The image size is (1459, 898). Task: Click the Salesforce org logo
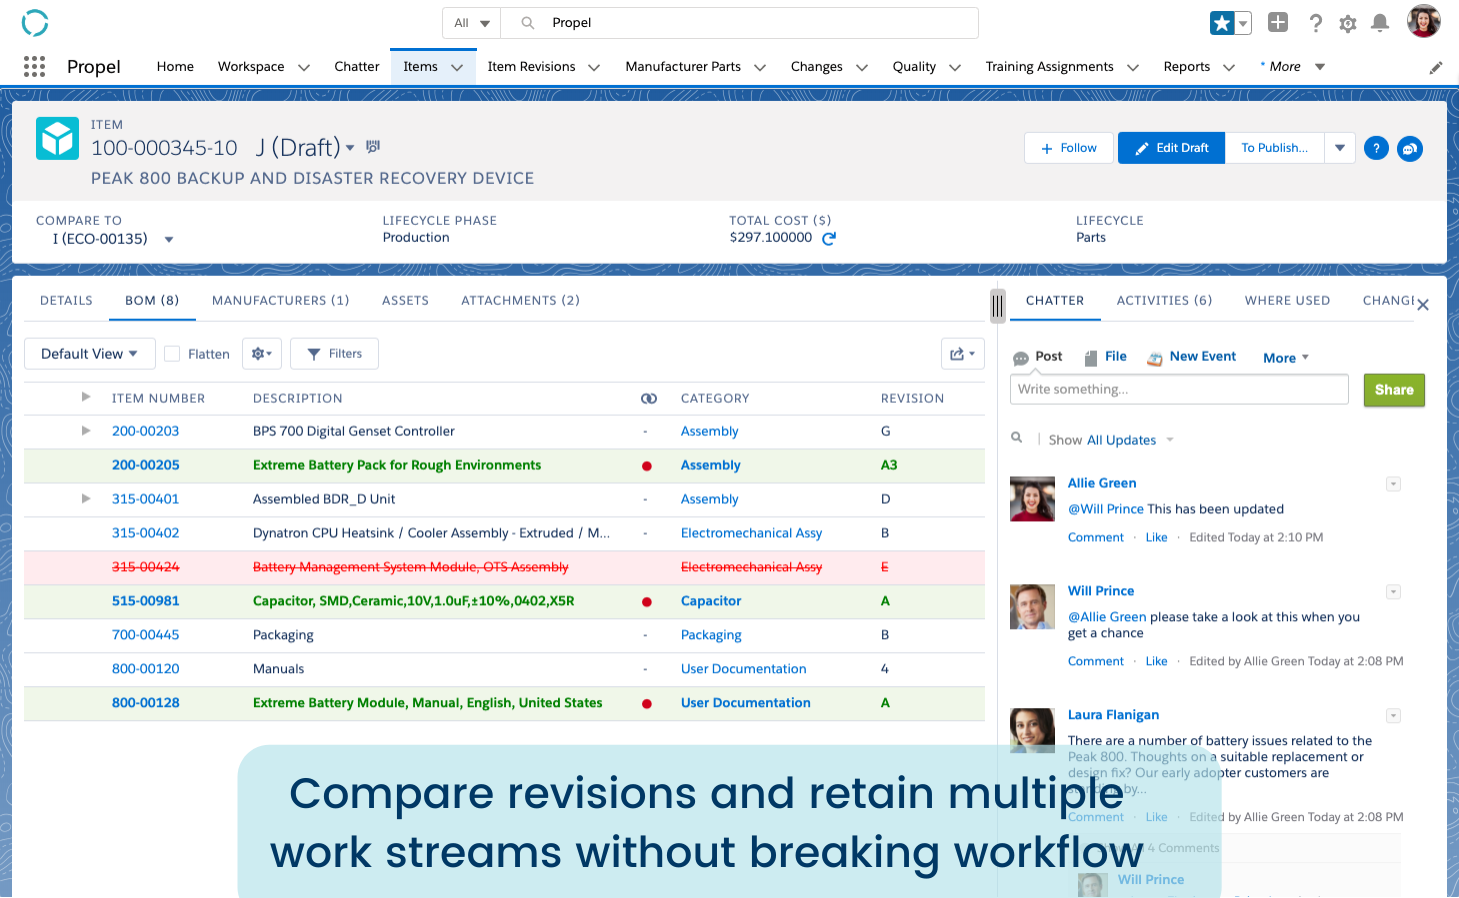coord(35,22)
